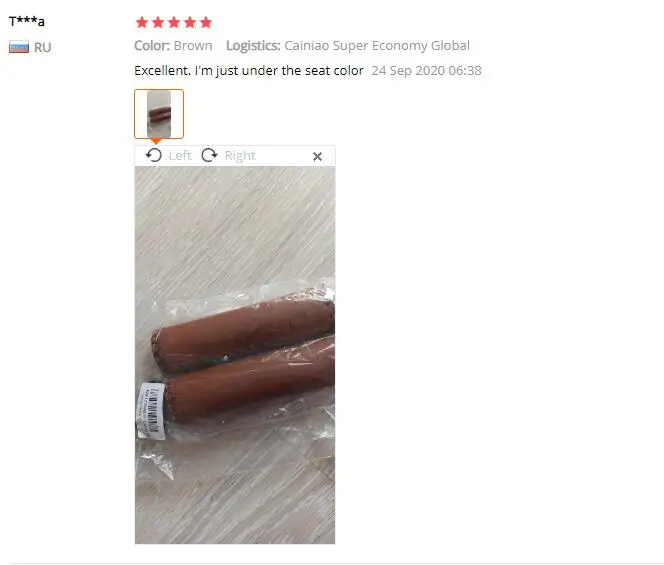664x565 pixels.
Task: Click the rotate right arrow icon
Action: [209, 155]
